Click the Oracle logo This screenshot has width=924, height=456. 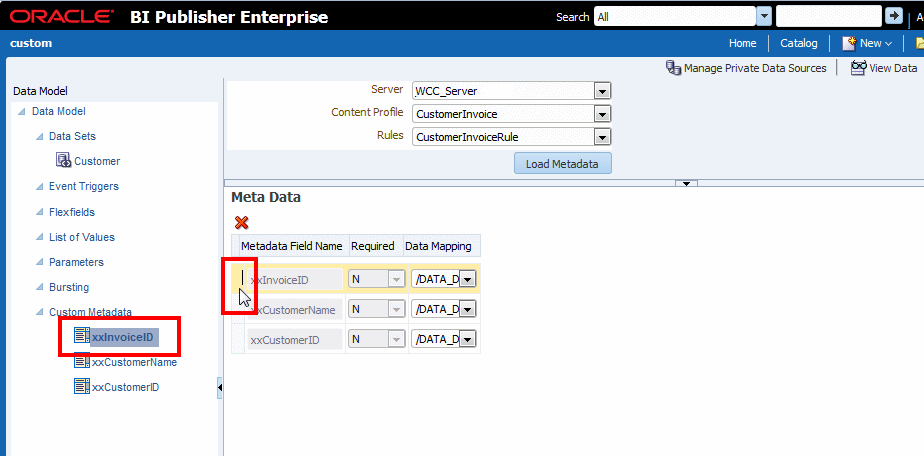point(62,16)
